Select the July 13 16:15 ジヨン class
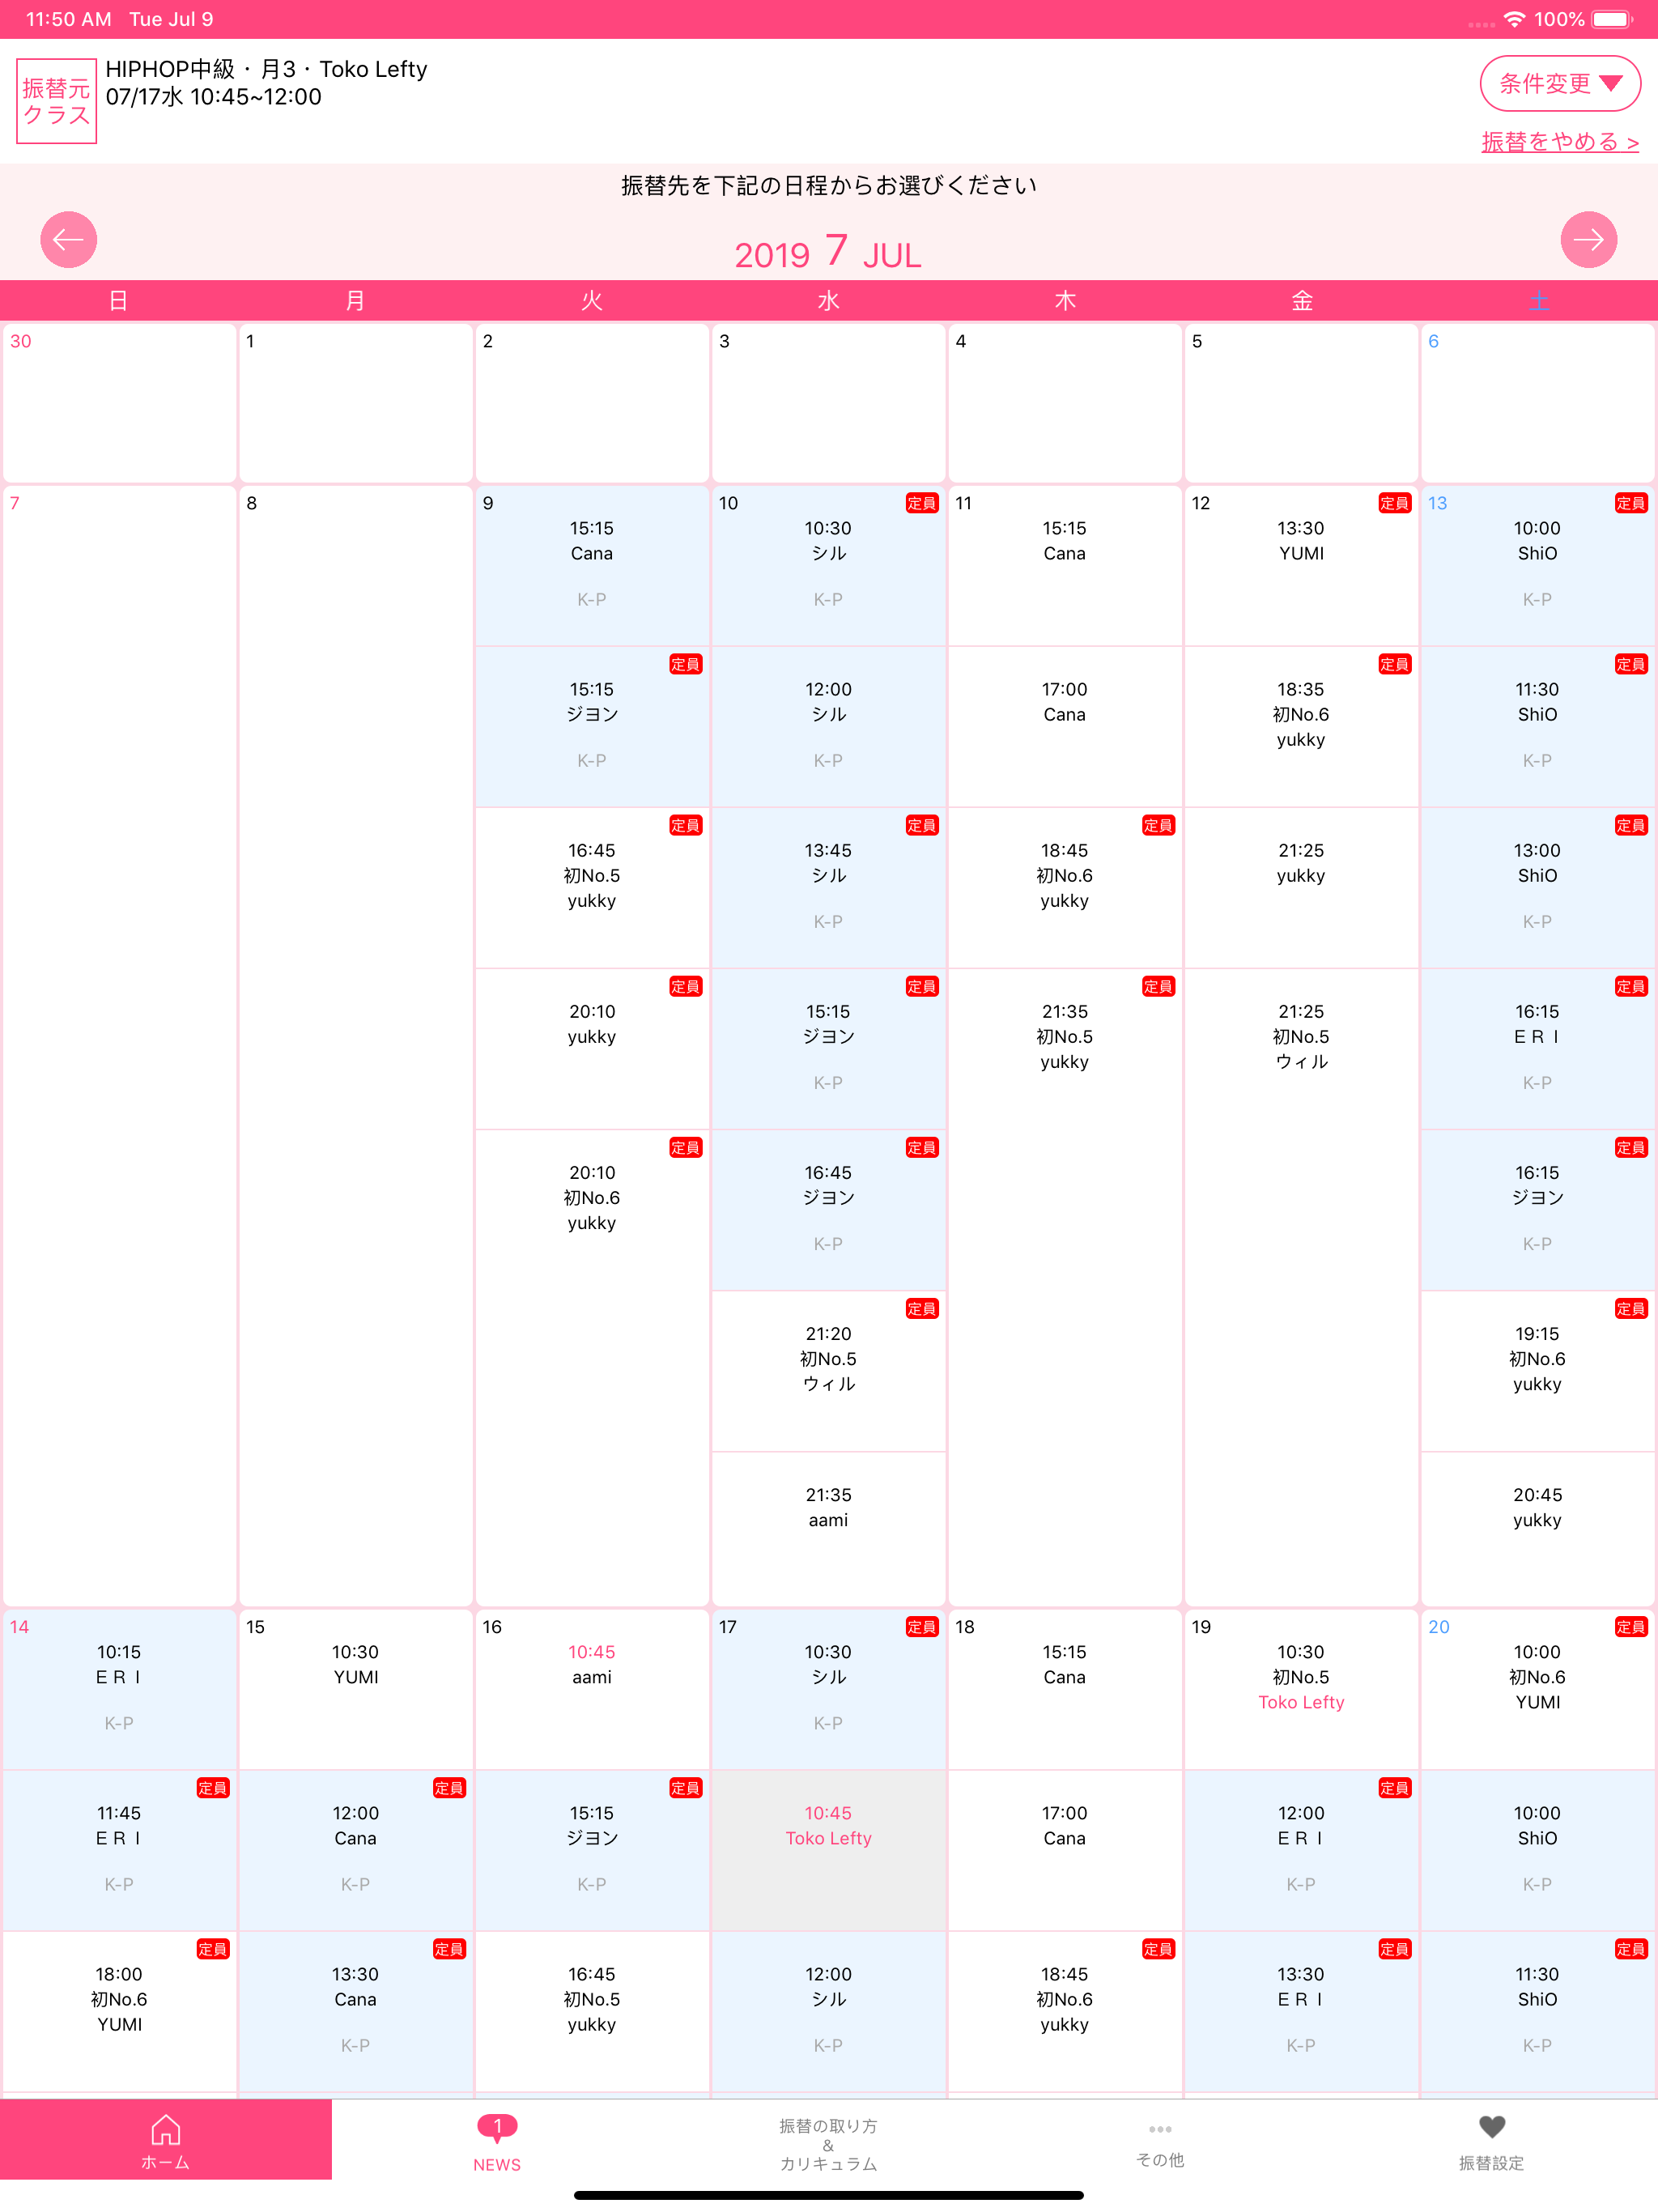Image resolution: width=1658 pixels, height=2212 pixels. 1537,1209
